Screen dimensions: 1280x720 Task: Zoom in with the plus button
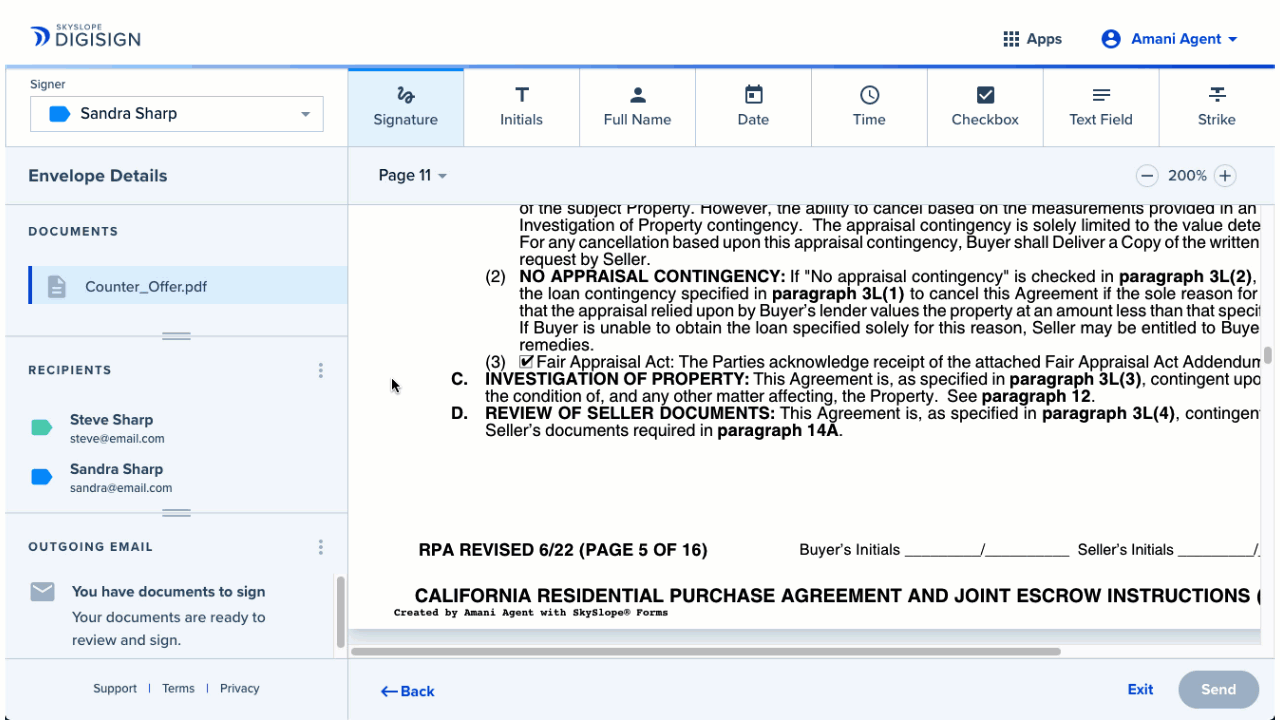1225,176
